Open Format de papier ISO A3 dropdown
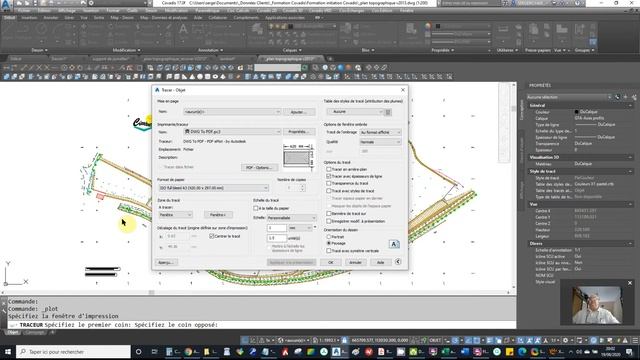This screenshot has width=640, height=360. (213, 188)
